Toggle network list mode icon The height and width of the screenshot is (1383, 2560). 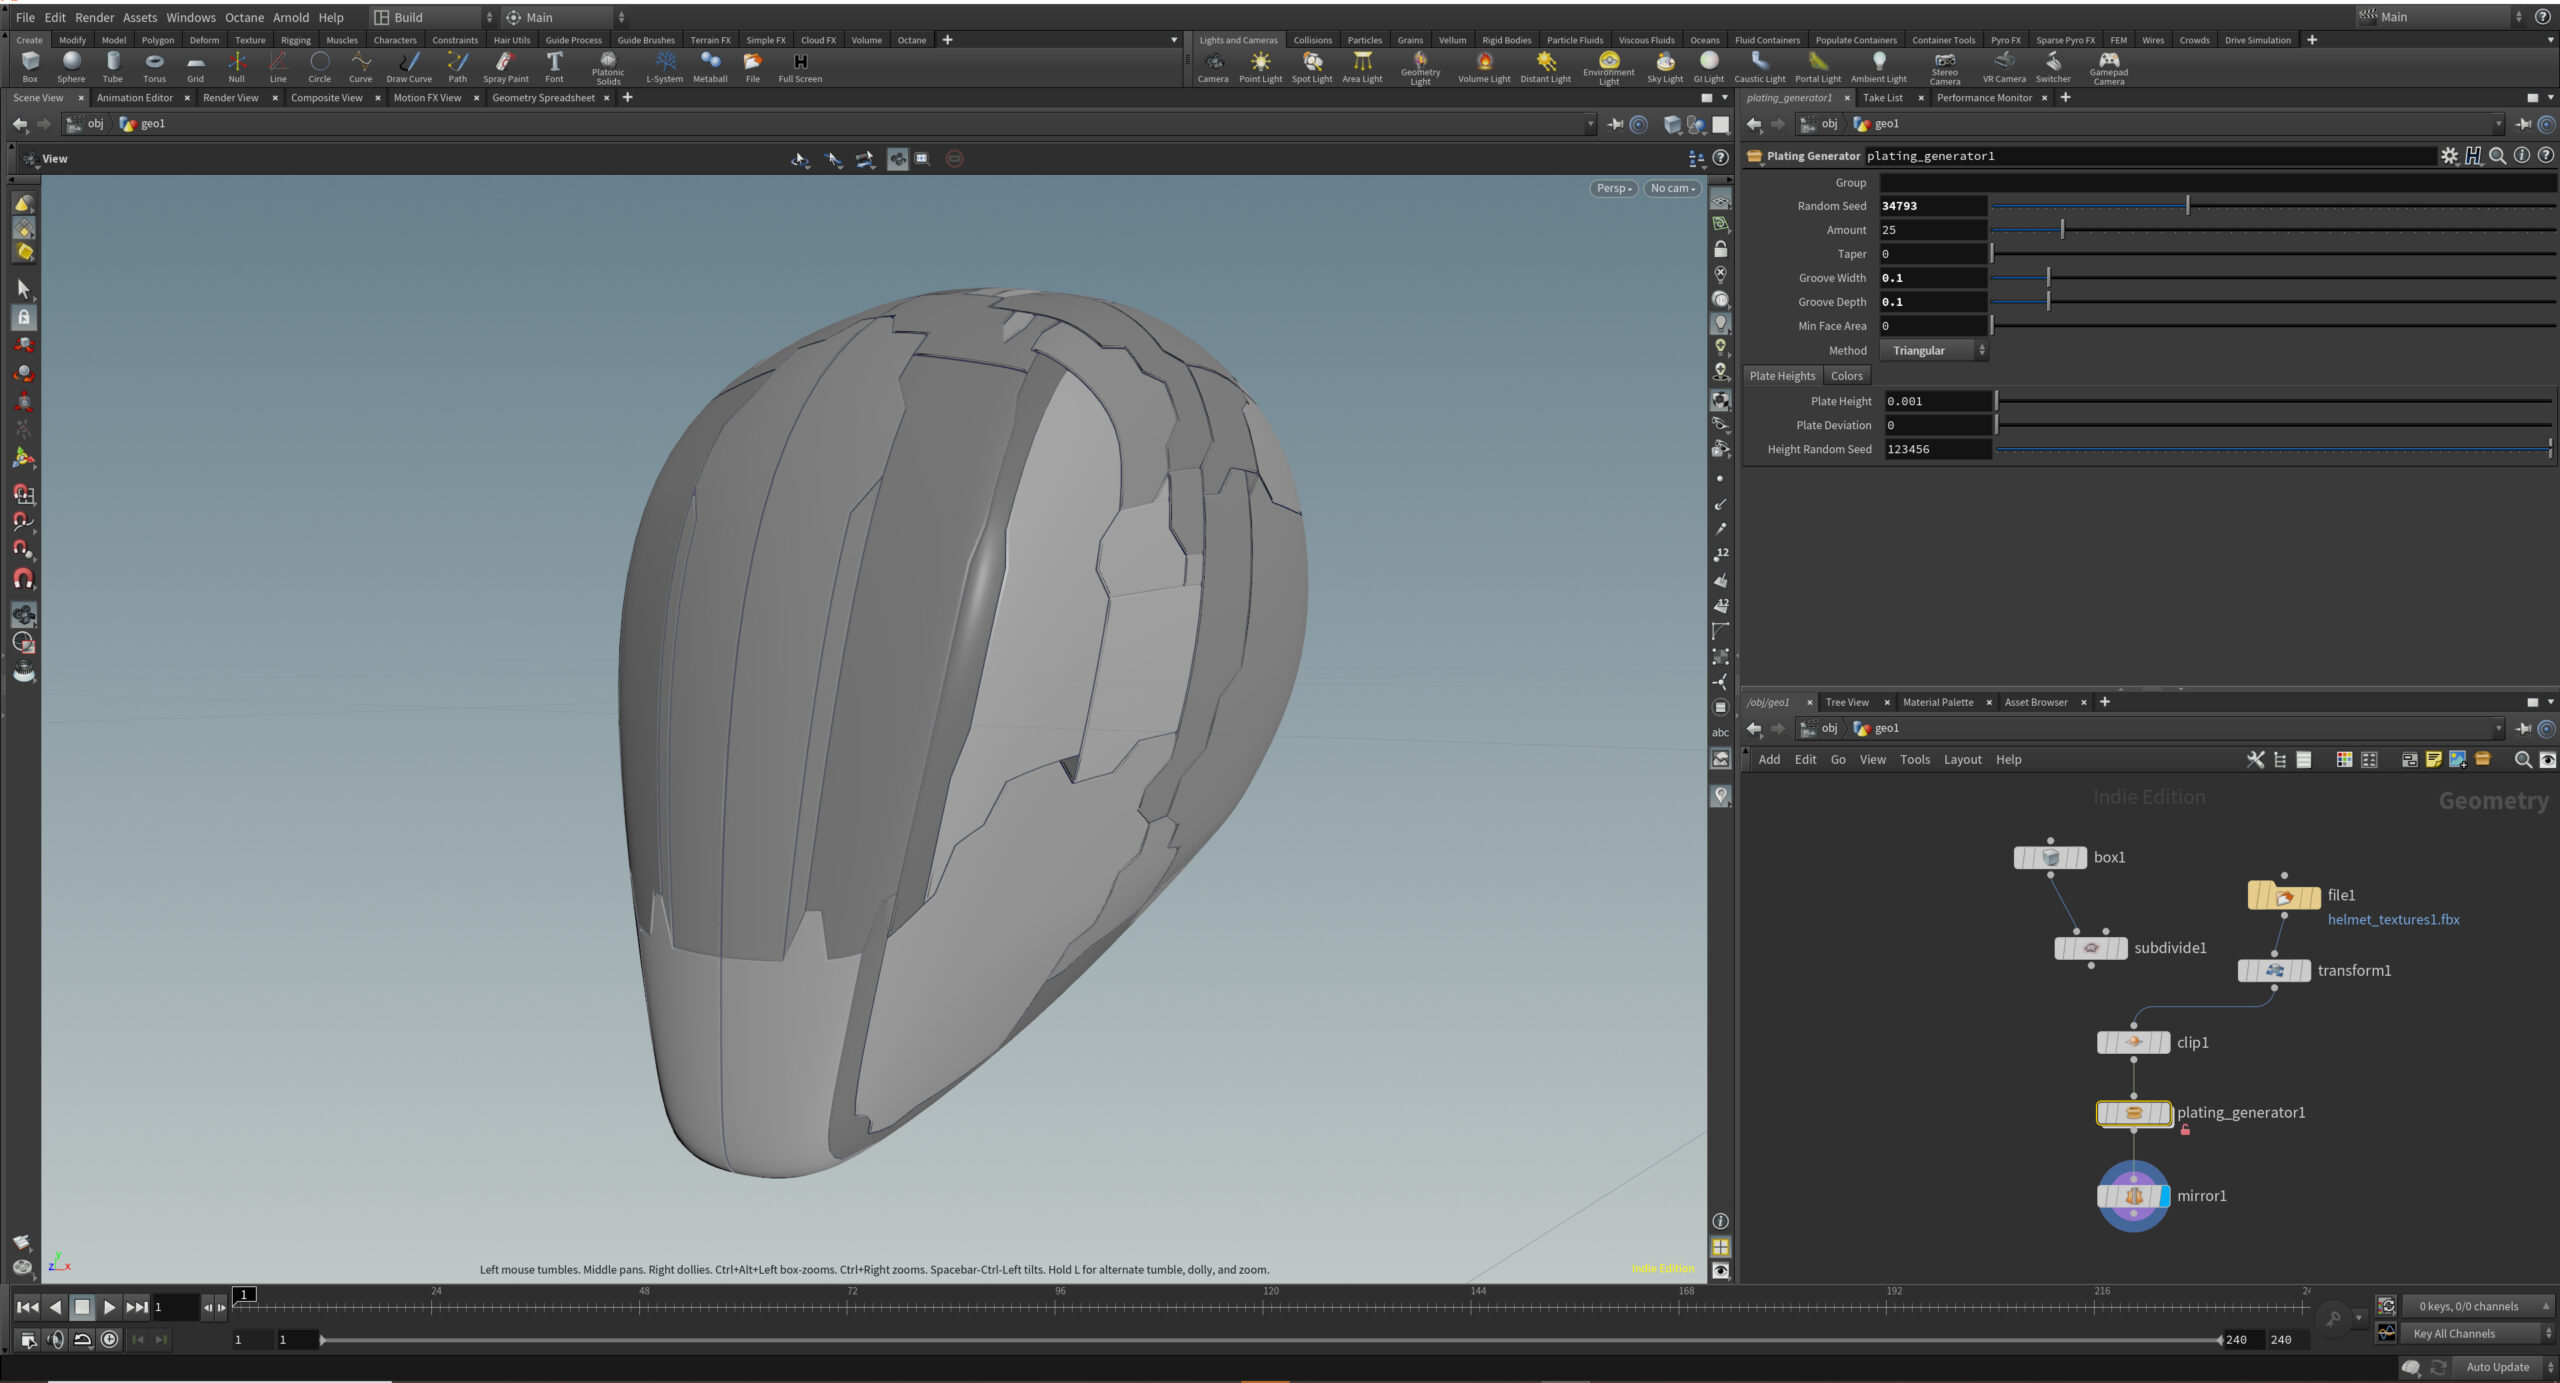2303,760
